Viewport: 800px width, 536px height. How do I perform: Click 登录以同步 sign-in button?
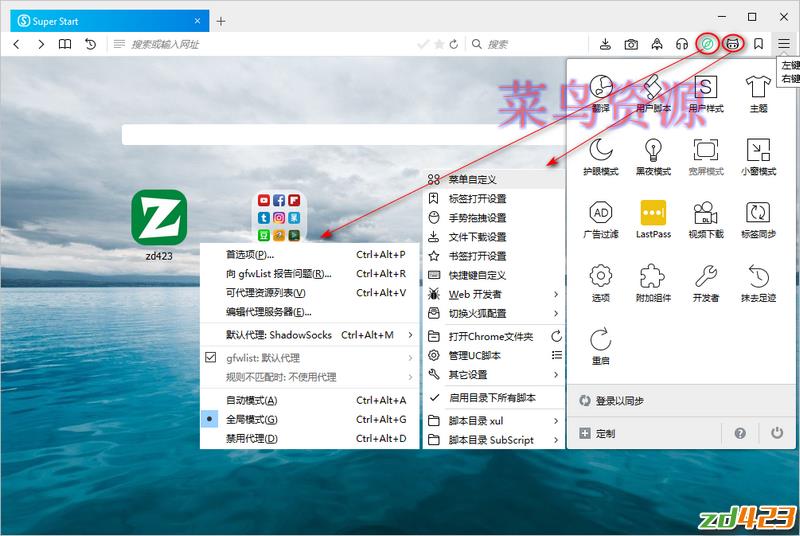(681, 401)
